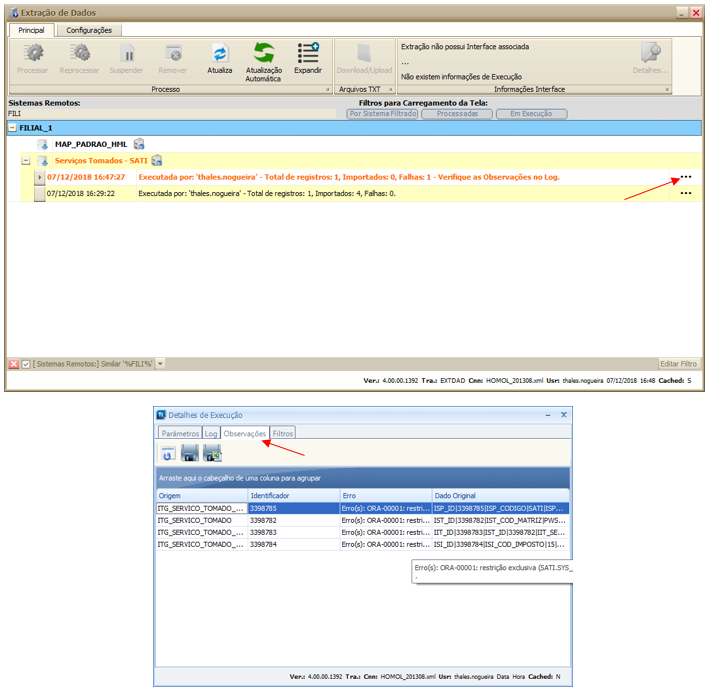Viewport: 712px width, 695px height.
Task: Click the refresh icon in Detalhes de Execução
Action: [x=168, y=453]
